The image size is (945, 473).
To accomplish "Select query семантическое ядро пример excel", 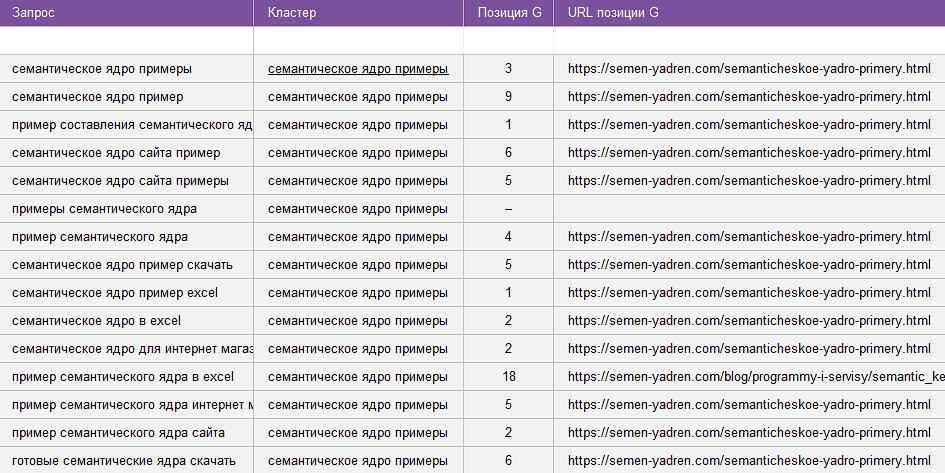I will coord(115,293).
